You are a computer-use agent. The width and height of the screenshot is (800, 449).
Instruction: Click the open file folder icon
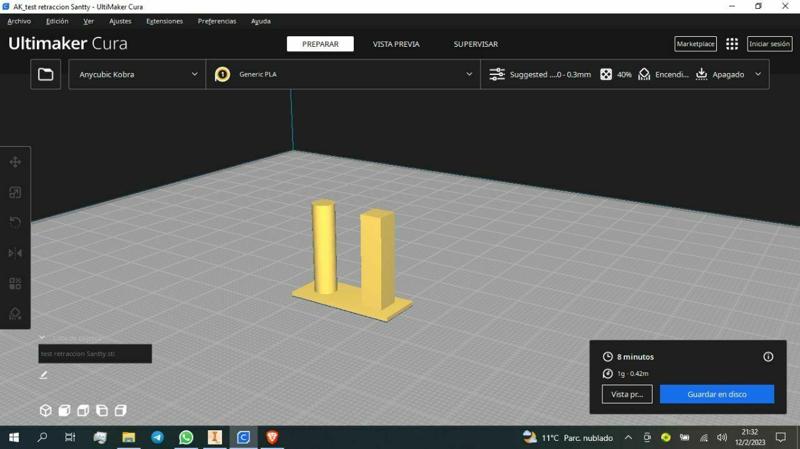point(46,74)
